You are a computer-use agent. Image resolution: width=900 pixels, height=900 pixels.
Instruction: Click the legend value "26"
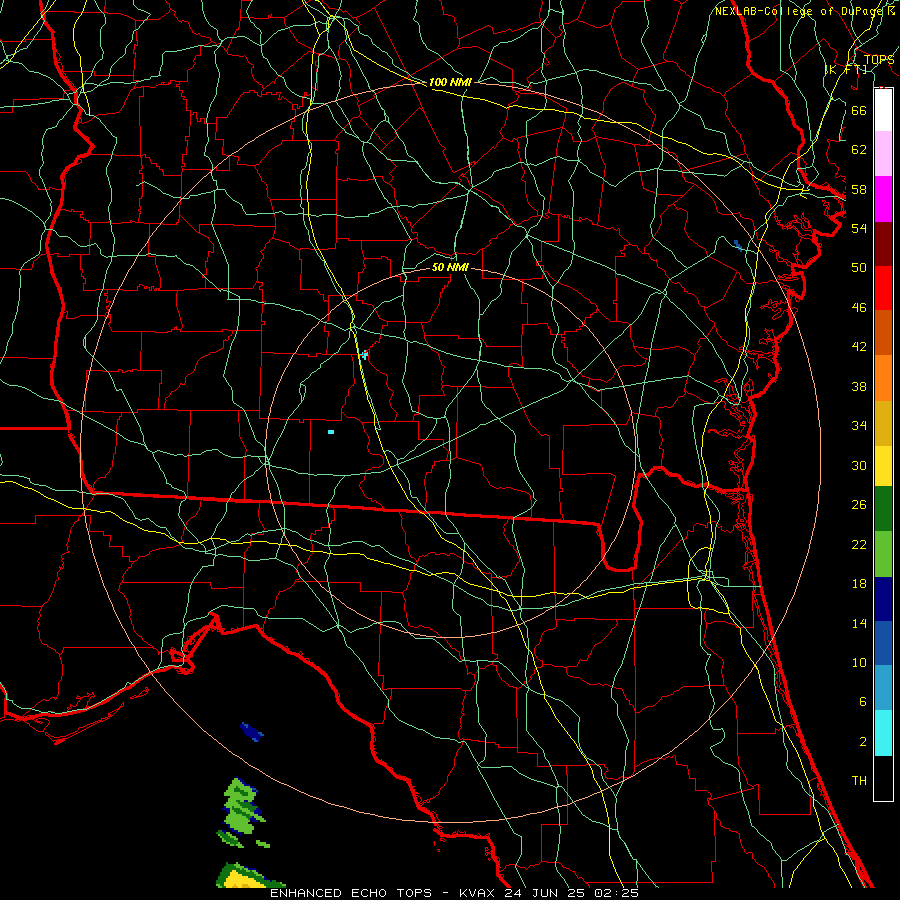point(859,505)
